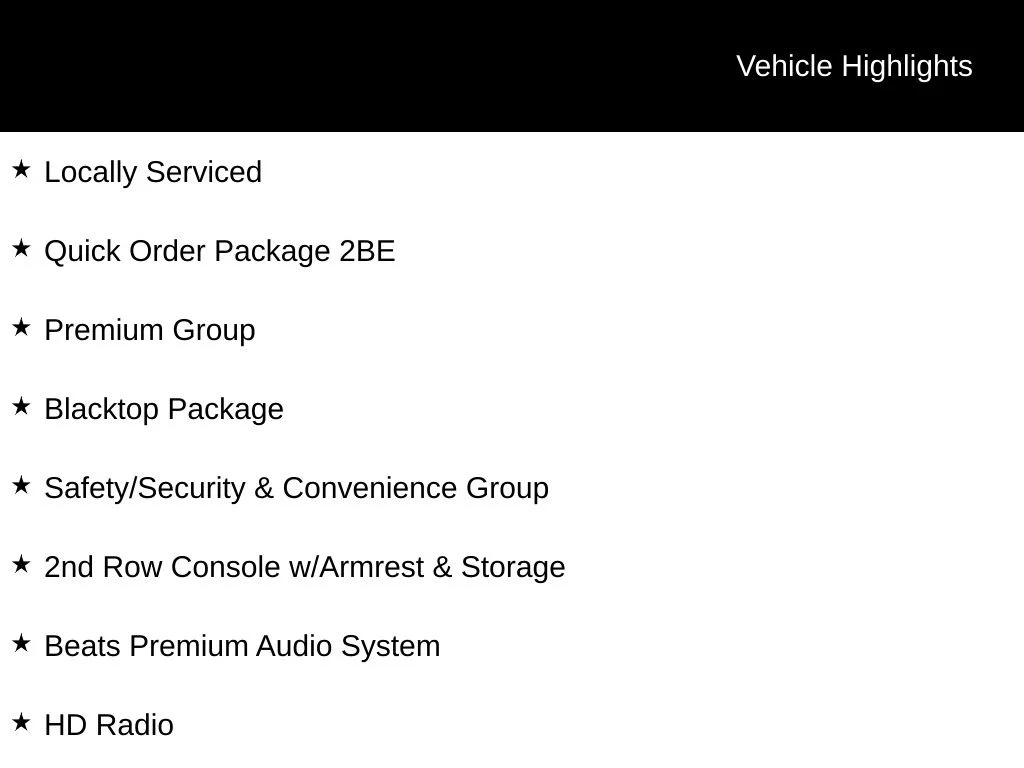Select the Premium Group highlight text
1024x768 pixels.
pyautogui.click(x=150, y=331)
